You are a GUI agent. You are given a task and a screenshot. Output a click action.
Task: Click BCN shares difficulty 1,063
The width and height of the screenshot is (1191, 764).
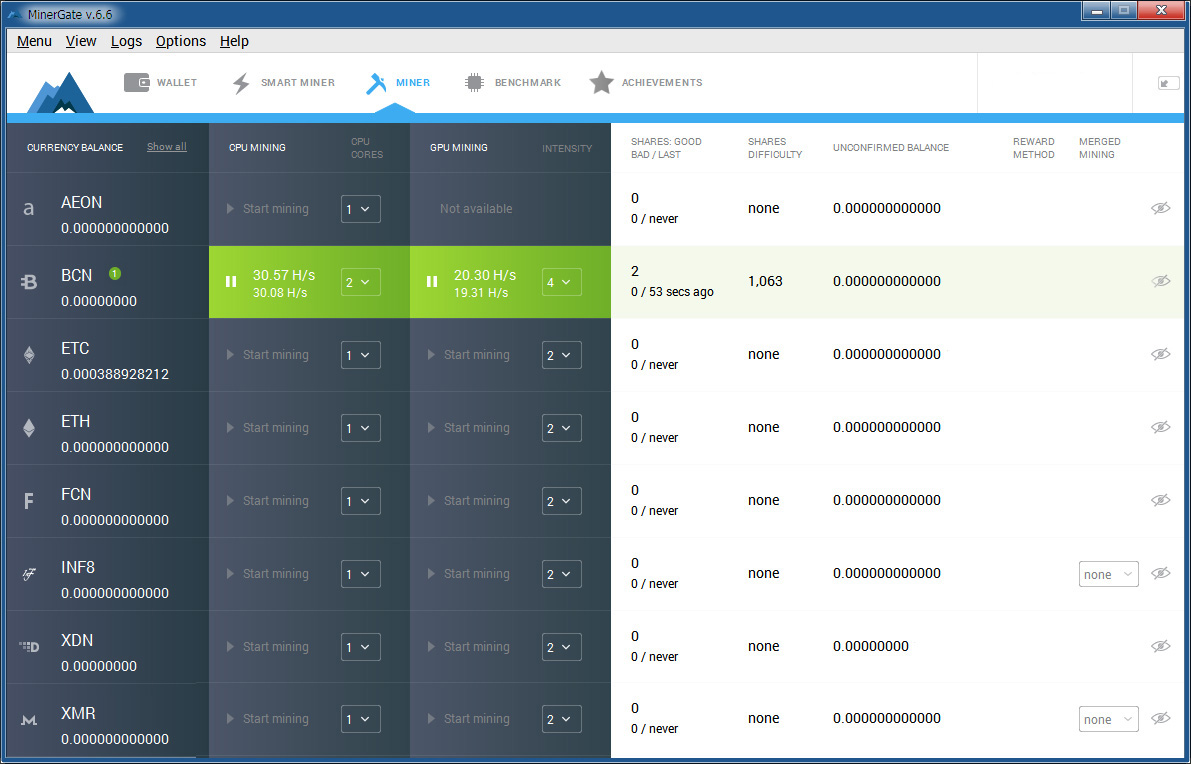pyautogui.click(x=765, y=281)
